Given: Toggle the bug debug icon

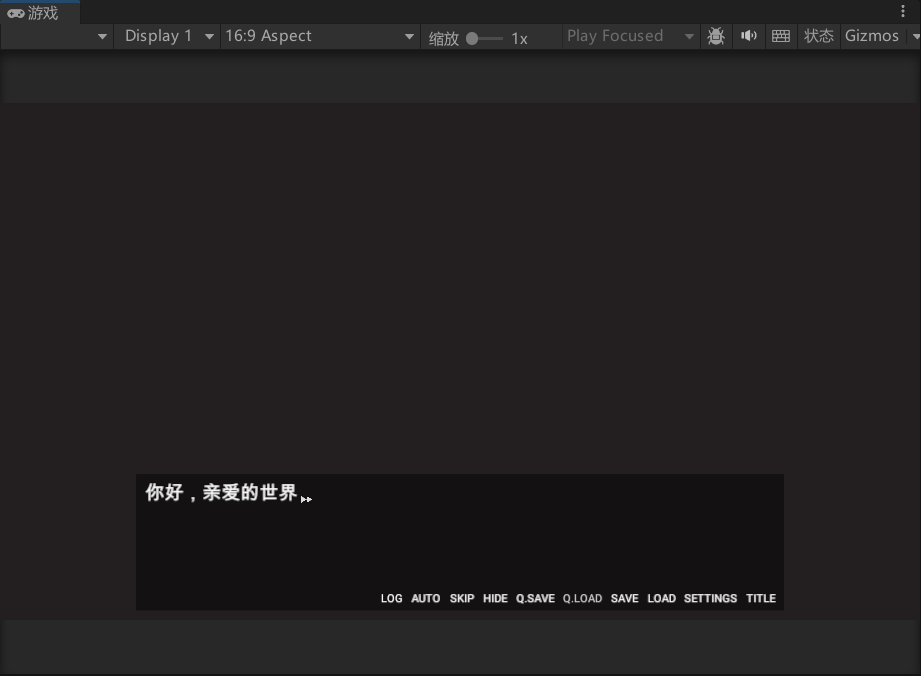Looking at the screenshot, I should click(x=716, y=36).
